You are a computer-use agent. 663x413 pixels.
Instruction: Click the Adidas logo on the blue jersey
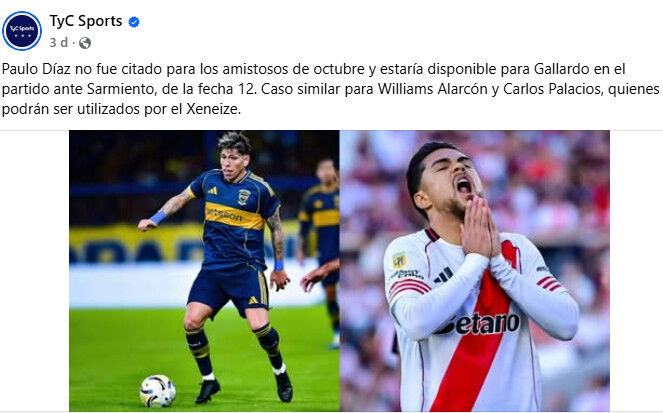click(x=213, y=191)
